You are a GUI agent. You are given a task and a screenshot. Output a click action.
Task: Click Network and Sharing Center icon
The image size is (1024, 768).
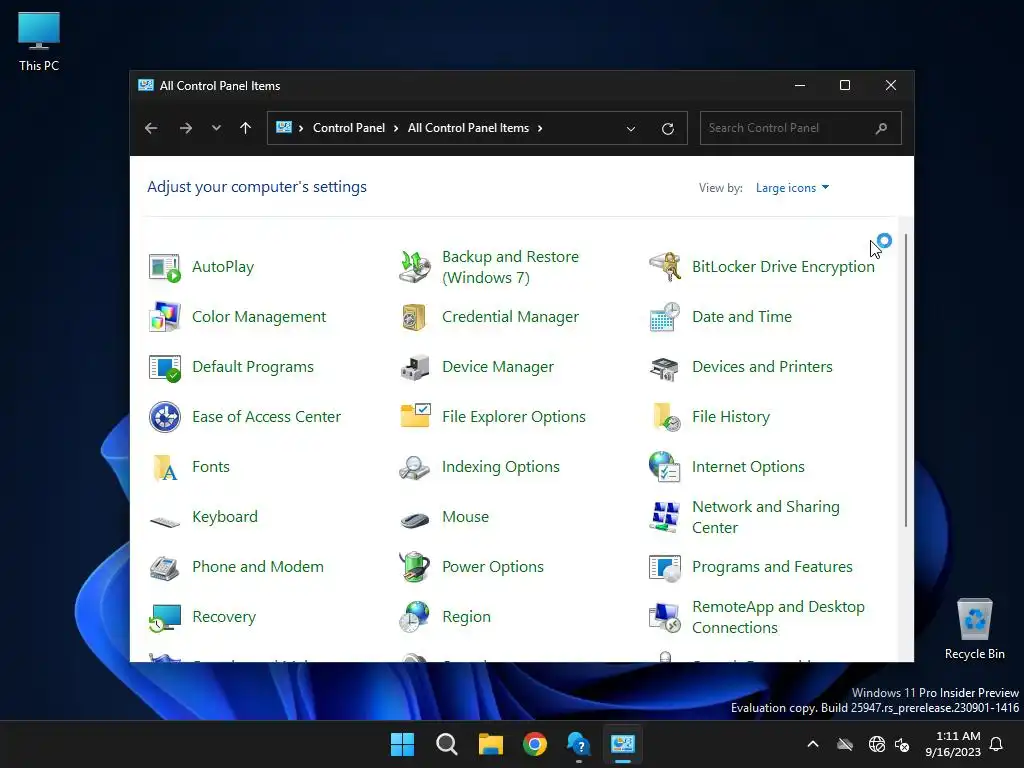click(665, 517)
